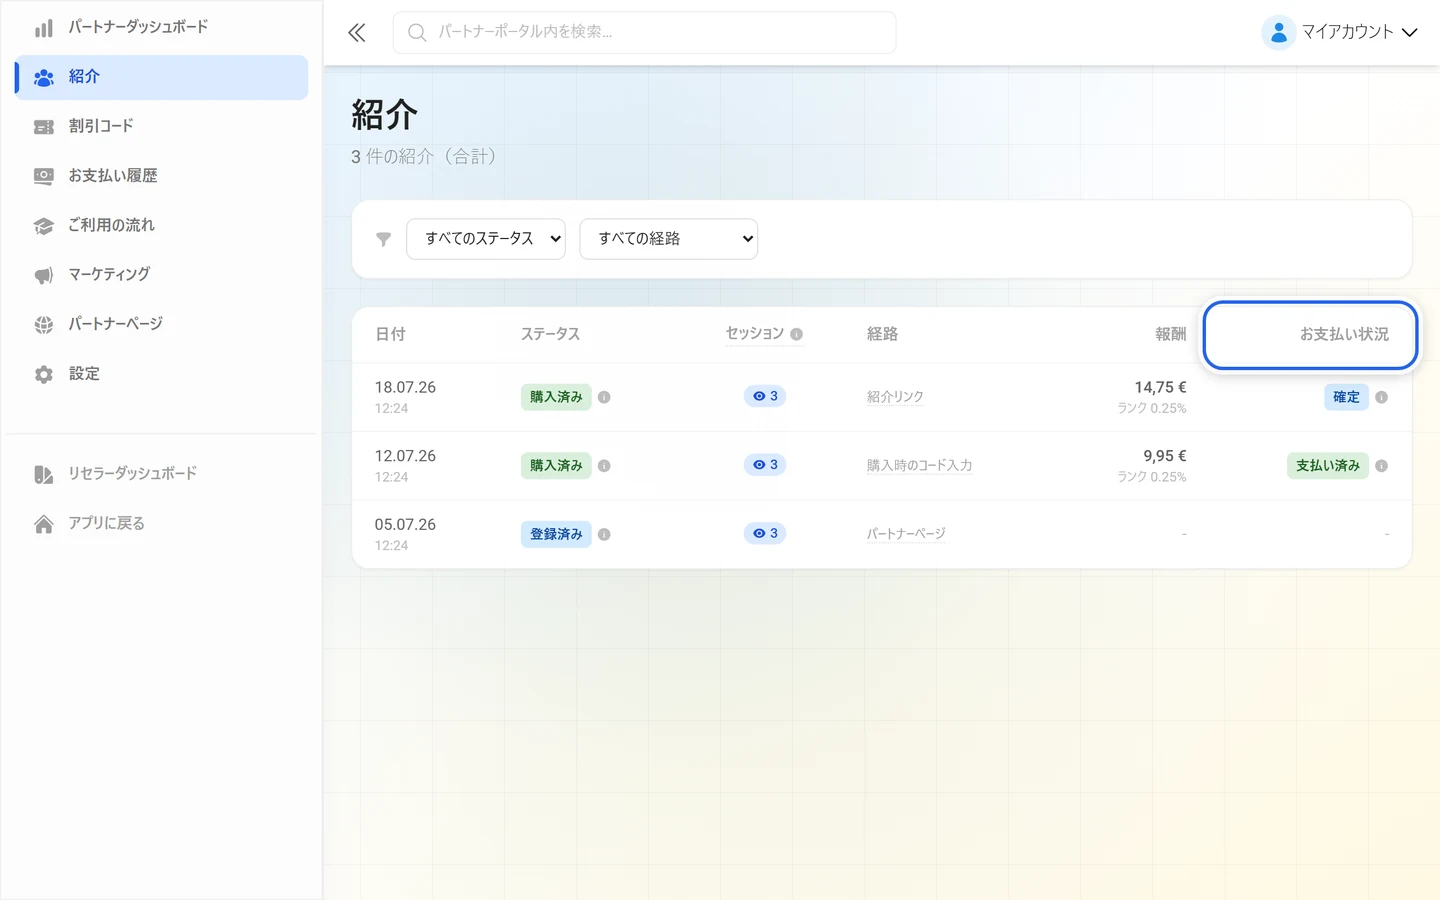This screenshot has width=1440, height=900.
Task: Click status info icon in 18.07.26 row
Action: tap(604, 397)
